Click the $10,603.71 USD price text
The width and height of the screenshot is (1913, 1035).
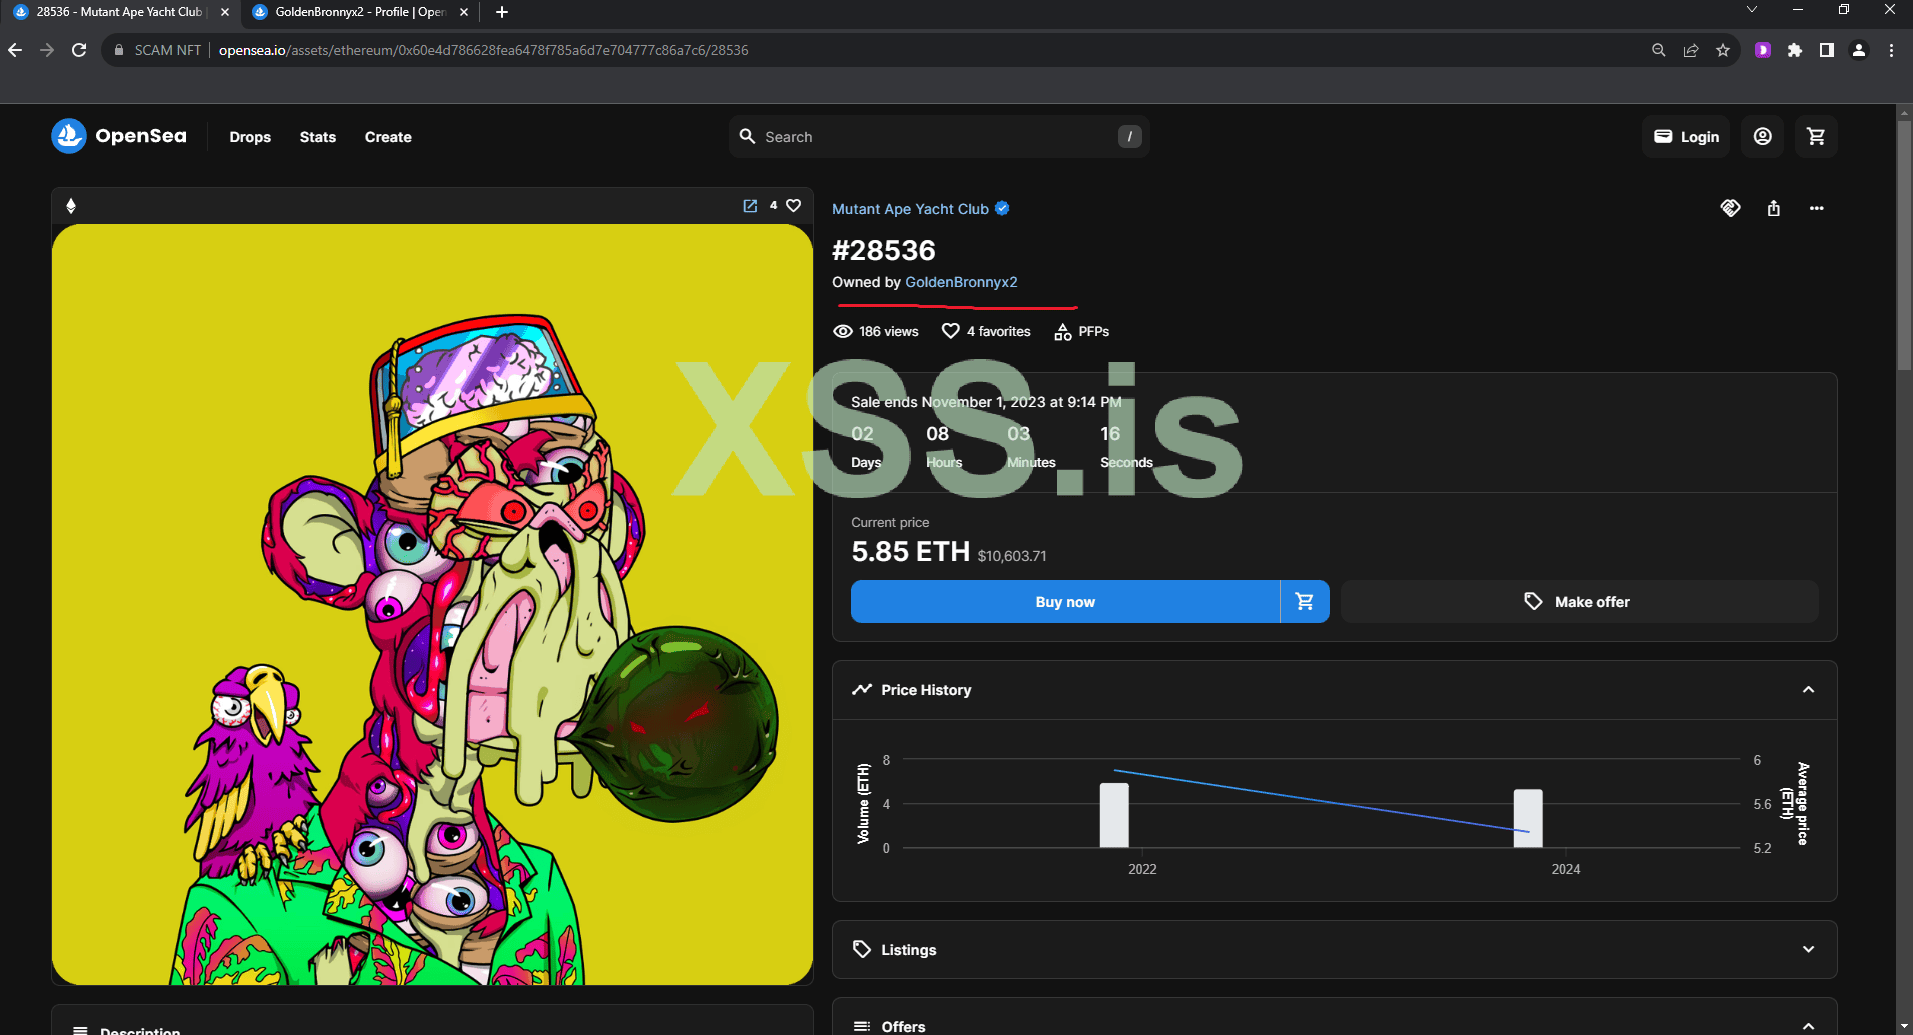click(x=1012, y=556)
